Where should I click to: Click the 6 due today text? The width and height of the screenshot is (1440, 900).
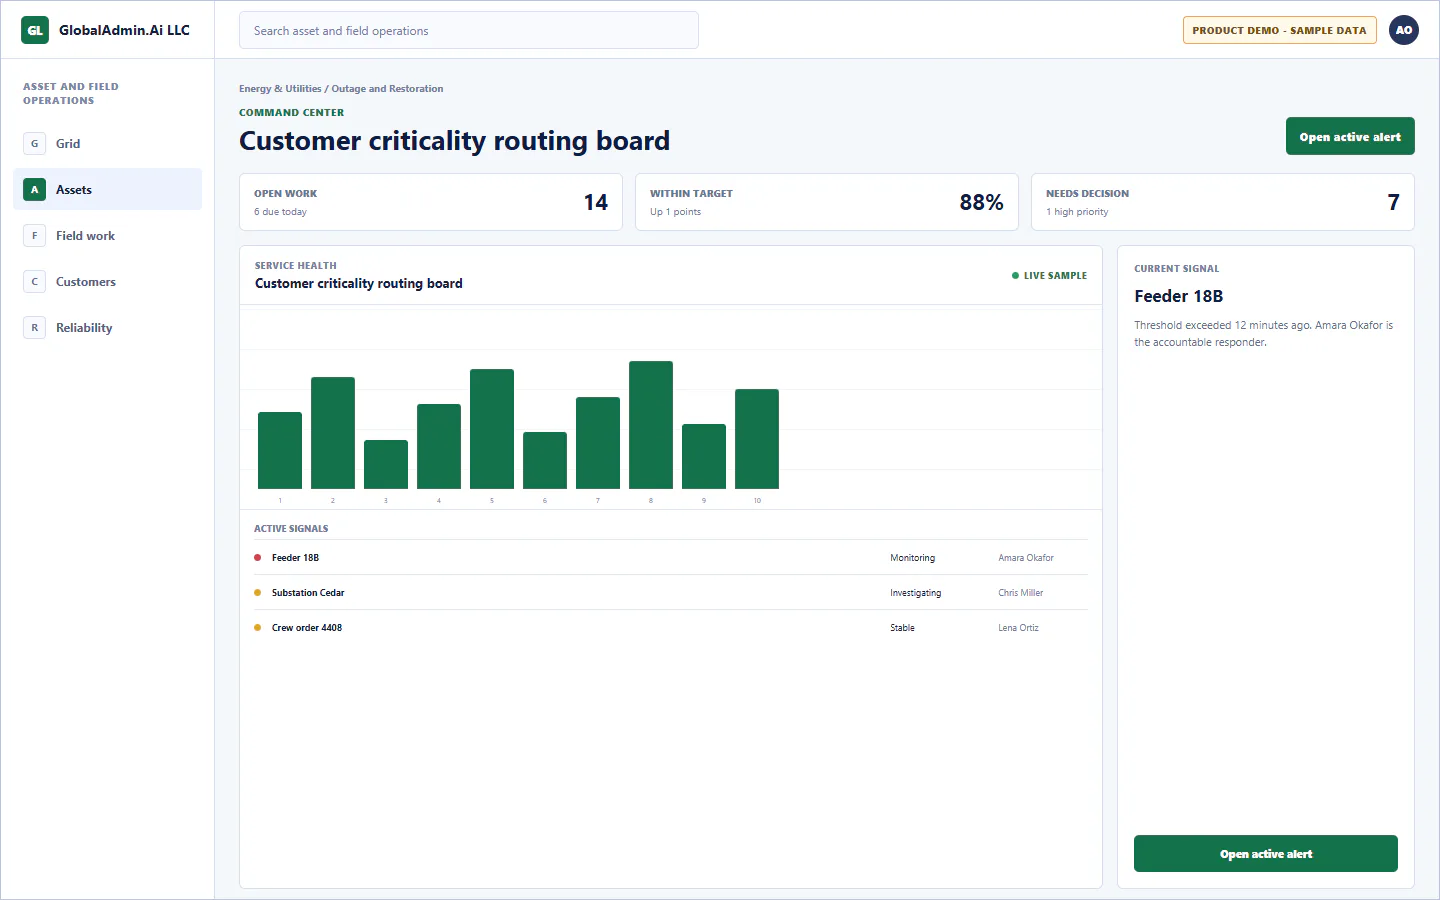[280, 212]
